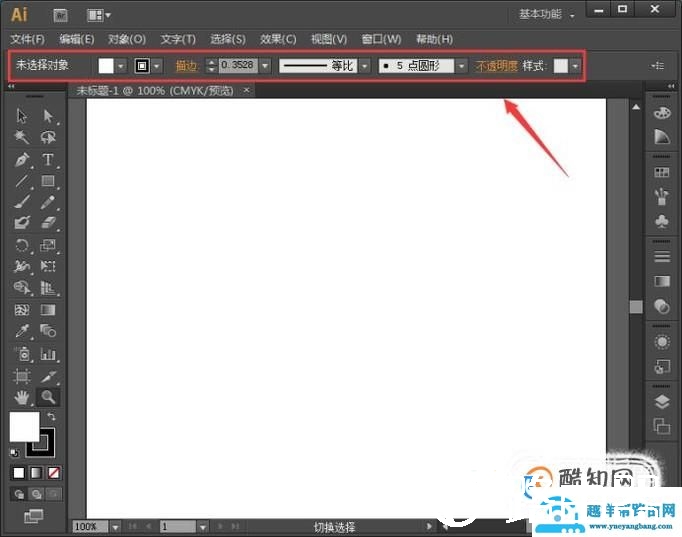The image size is (682, 537).
Task: Set paint mode to Gradient
Action: click(x=36, y=473)
